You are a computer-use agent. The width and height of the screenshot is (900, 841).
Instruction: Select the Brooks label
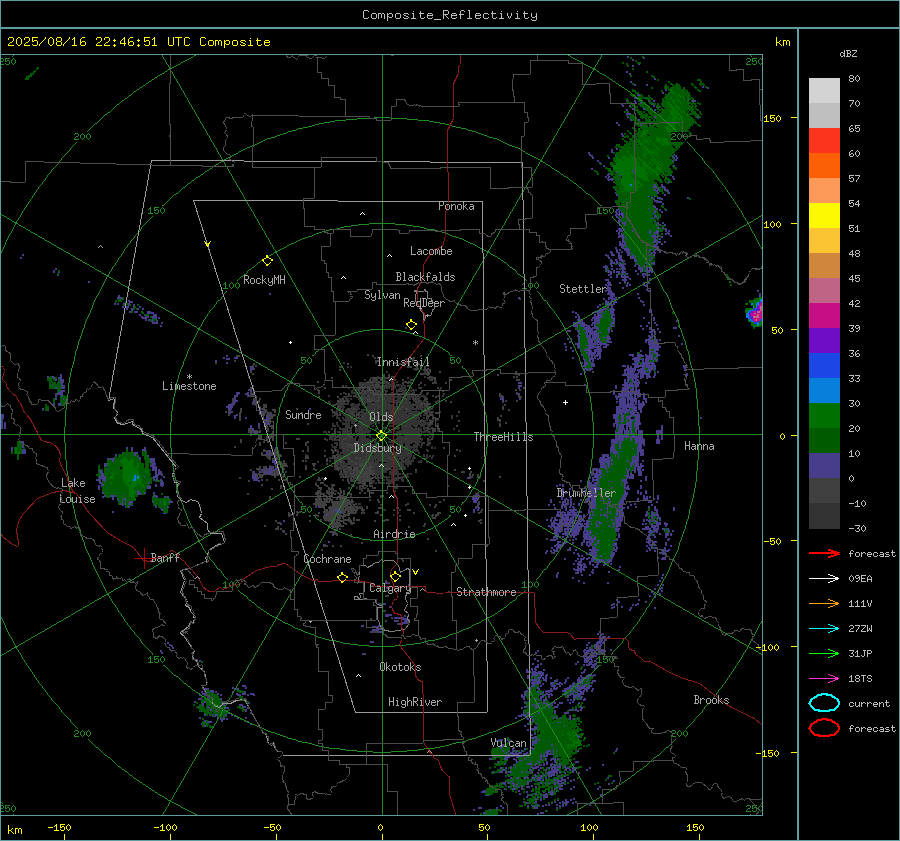coord(711,700)
